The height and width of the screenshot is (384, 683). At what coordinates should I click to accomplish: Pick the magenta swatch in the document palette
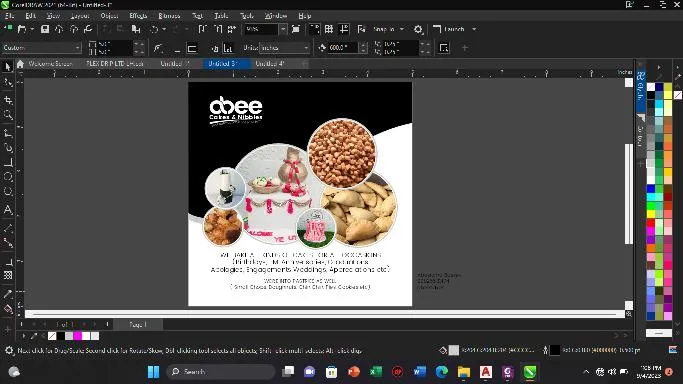pyautogui.click(x=78, y=336)
